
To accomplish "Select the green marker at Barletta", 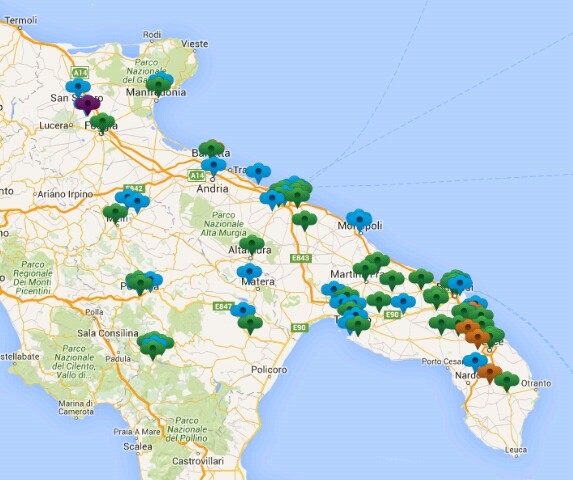I will click(x=212, y=149).
